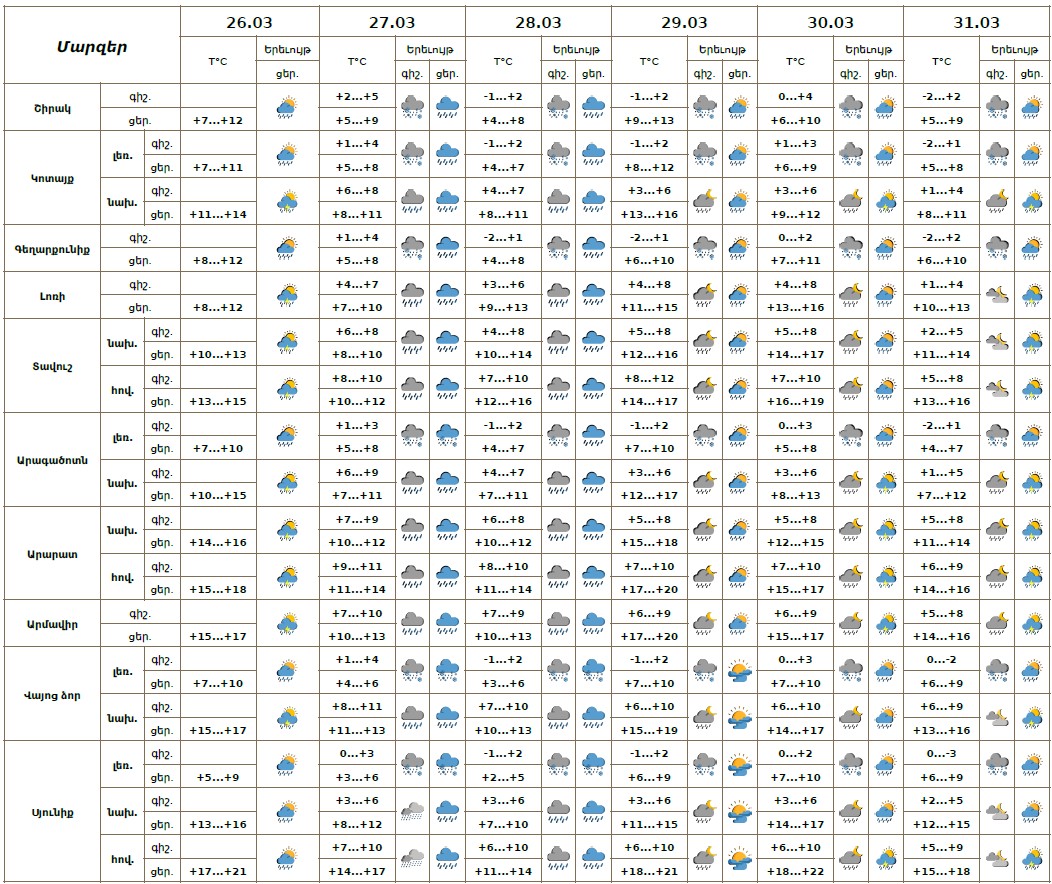Click Արմավիր daytime rain icon for 27.03

pyautogui.click(x=447, y=624)
